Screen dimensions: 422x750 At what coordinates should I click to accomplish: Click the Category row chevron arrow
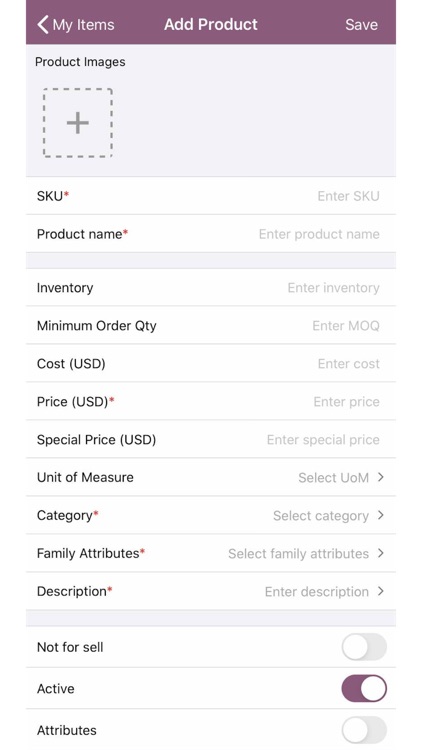[x=380, y=515]
